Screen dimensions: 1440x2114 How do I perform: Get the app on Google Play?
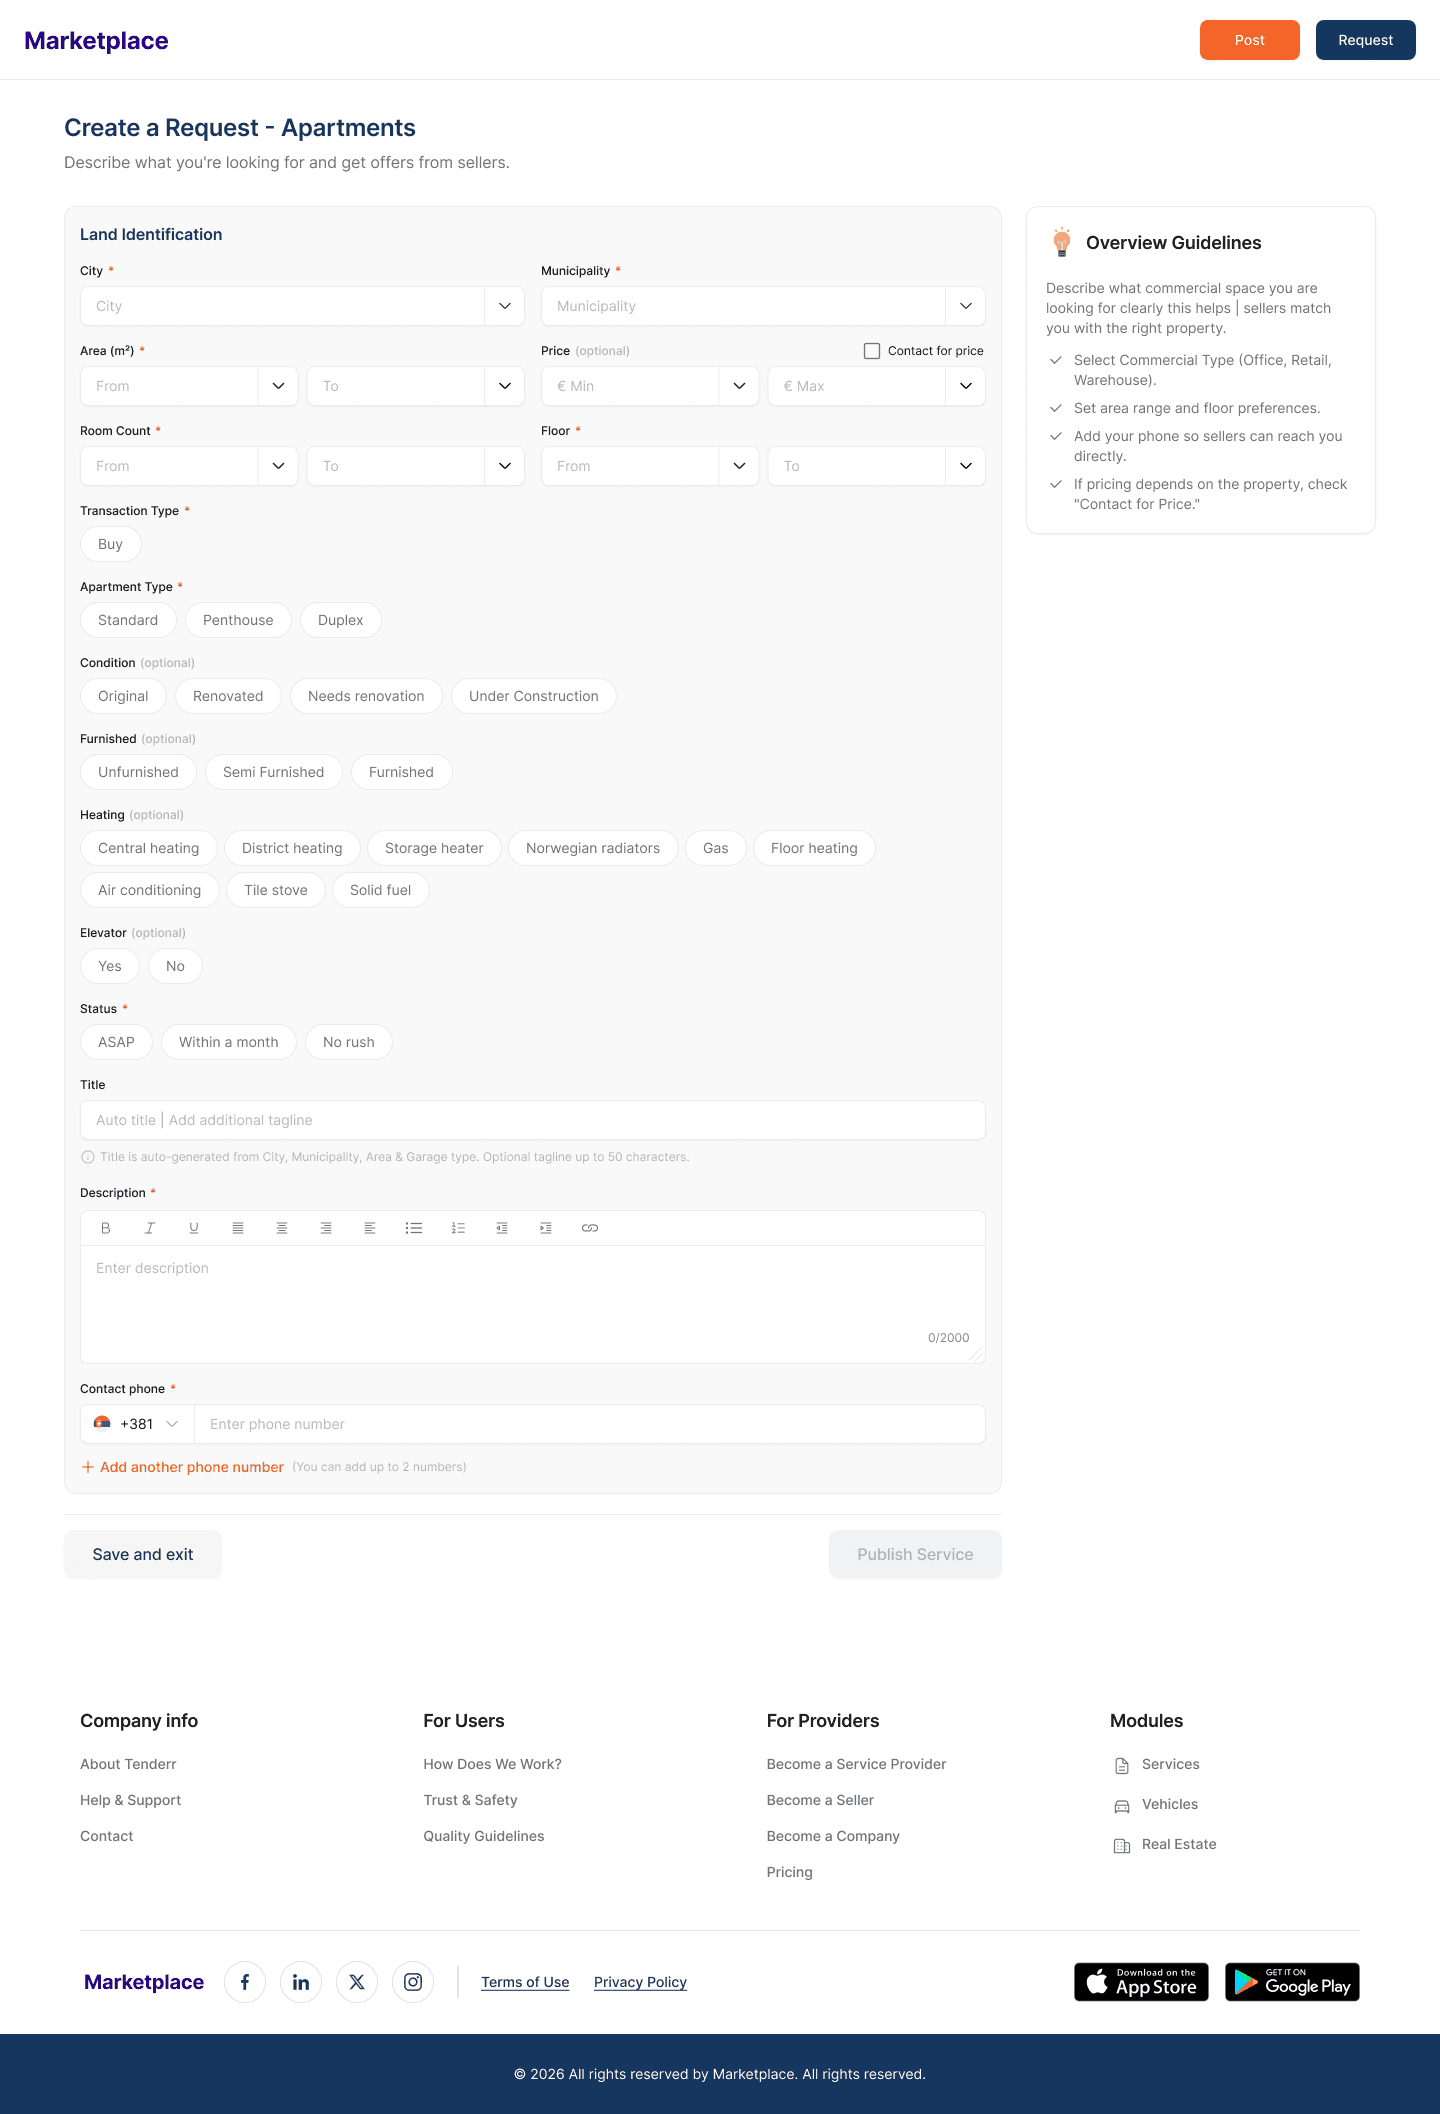(x=1292, y=1982)
